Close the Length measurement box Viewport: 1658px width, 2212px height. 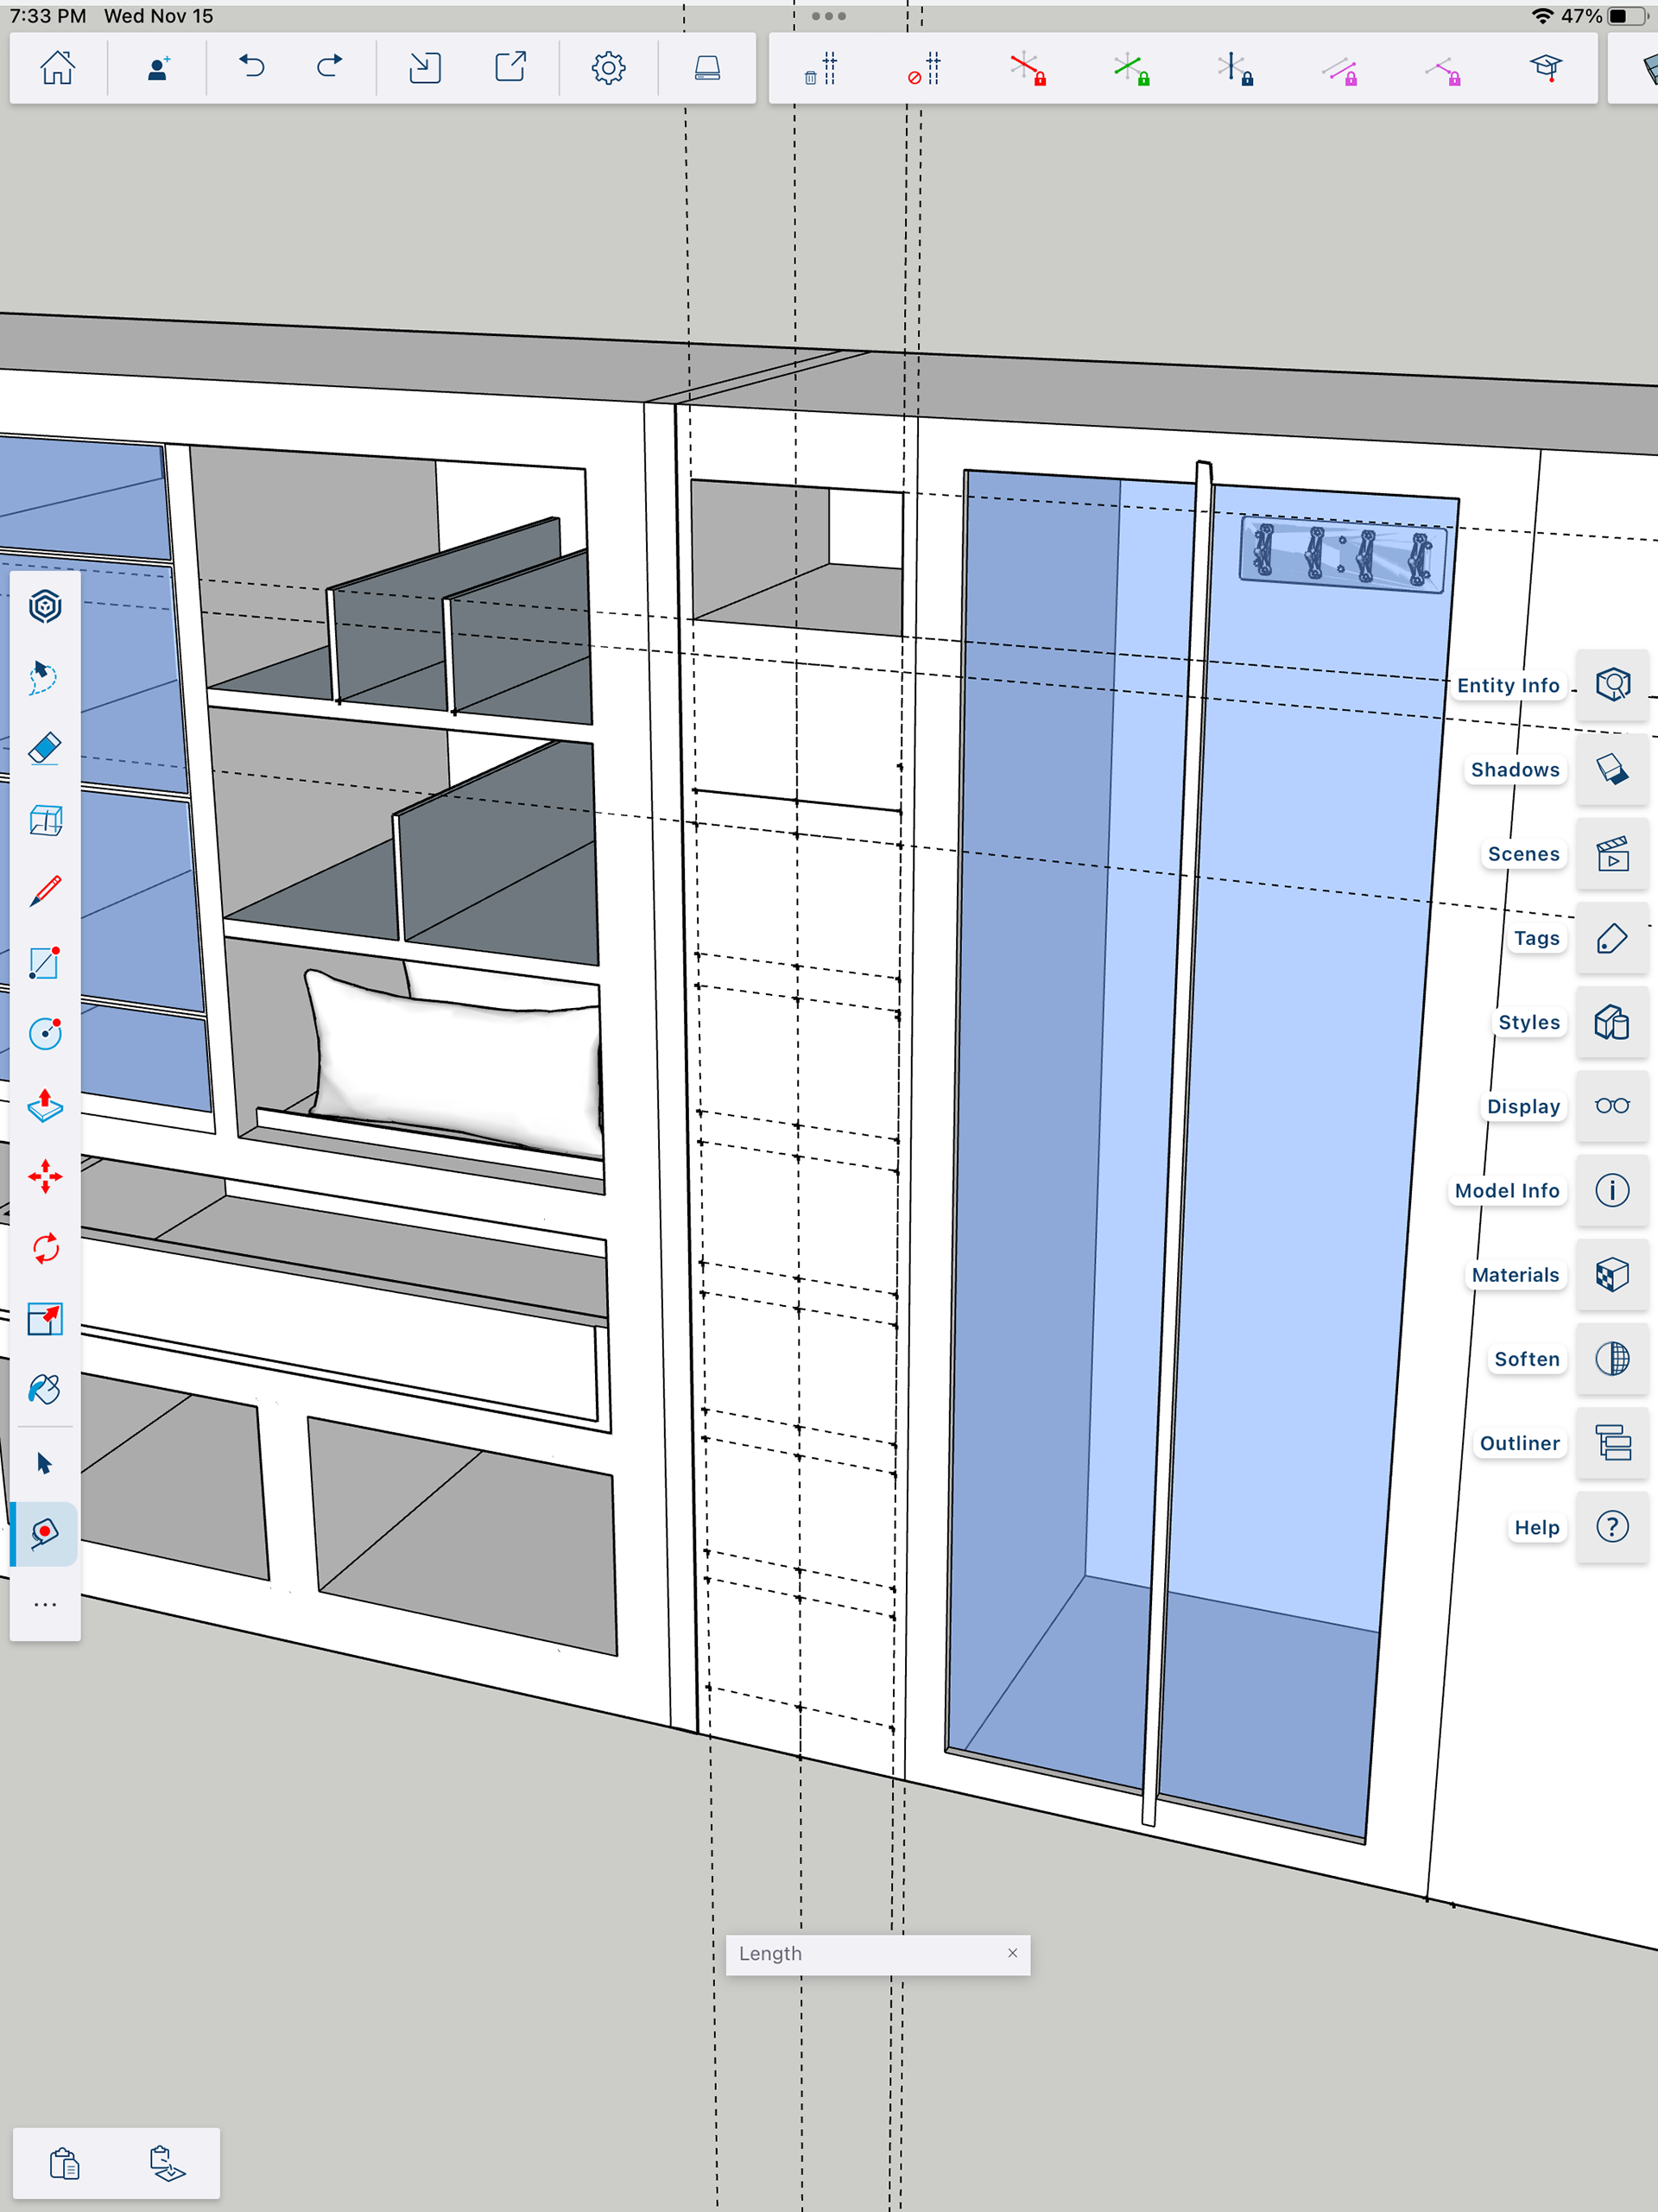point(1012,1953)
